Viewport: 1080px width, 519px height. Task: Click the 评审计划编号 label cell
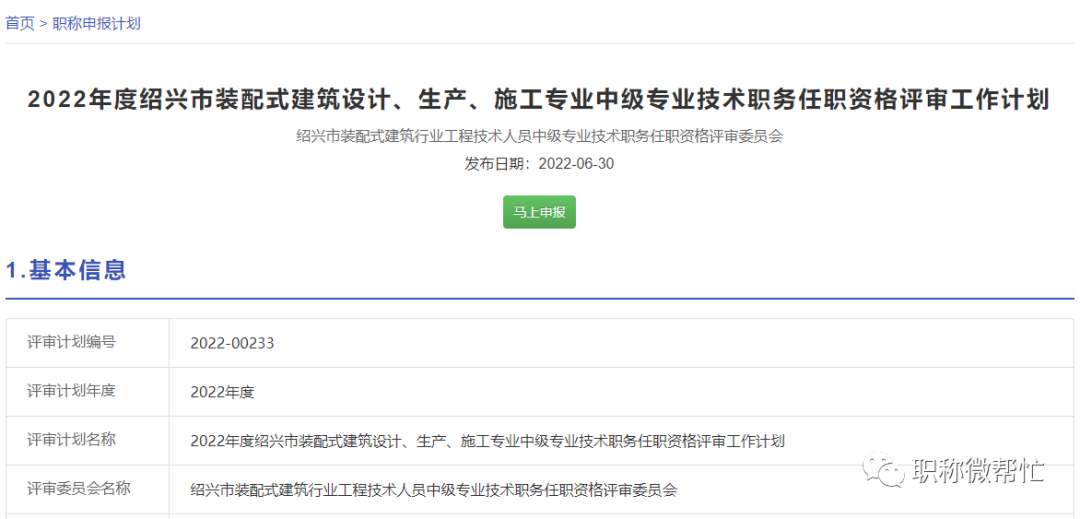pos(88,343)
